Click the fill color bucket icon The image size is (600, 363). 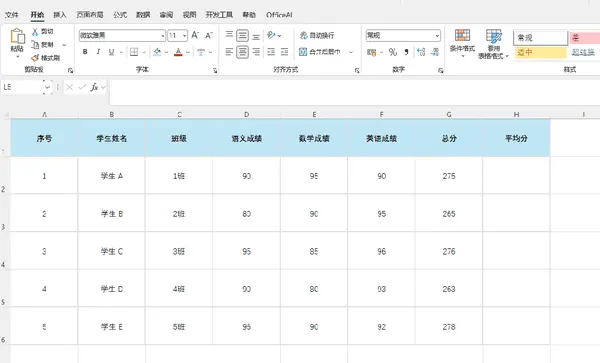157,52
